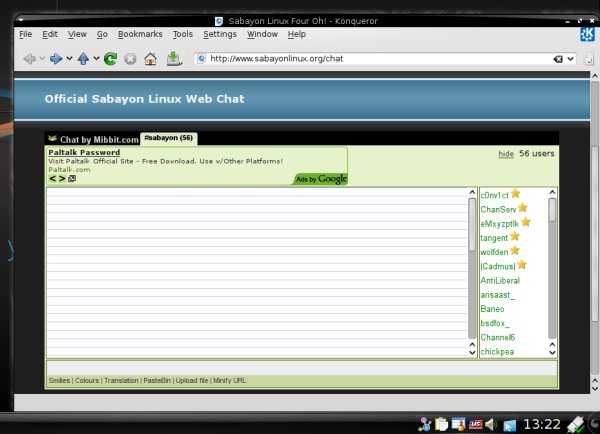This screenshot has width=600, height=434.
Task: Click the chat log scrollbar down arrow
Action: [x=472, y=352]
